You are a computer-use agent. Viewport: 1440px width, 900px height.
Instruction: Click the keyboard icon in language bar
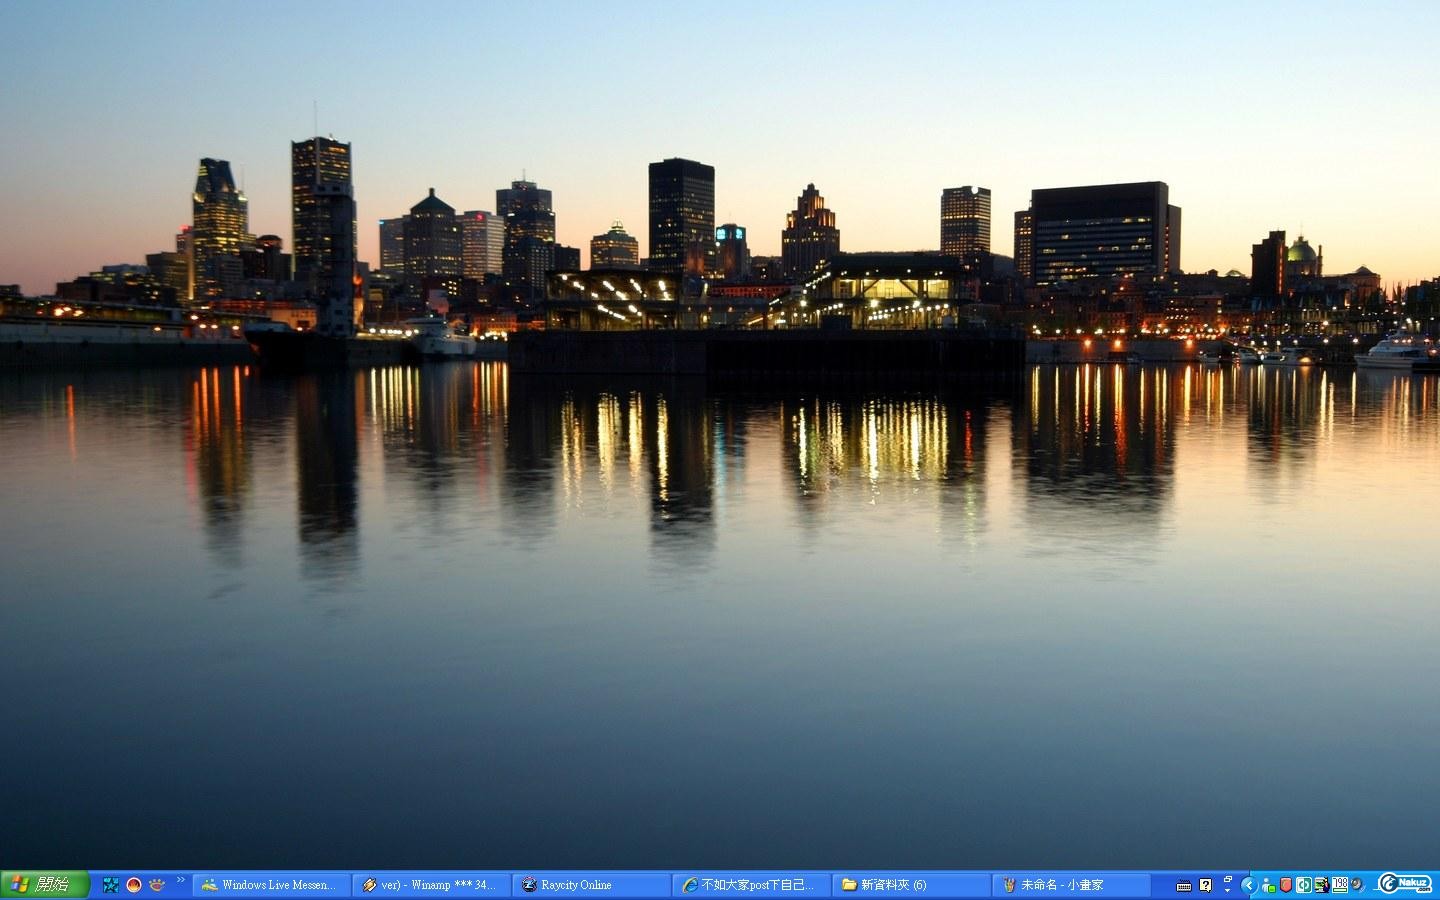pyautogui.click(x=1184, y=886)
